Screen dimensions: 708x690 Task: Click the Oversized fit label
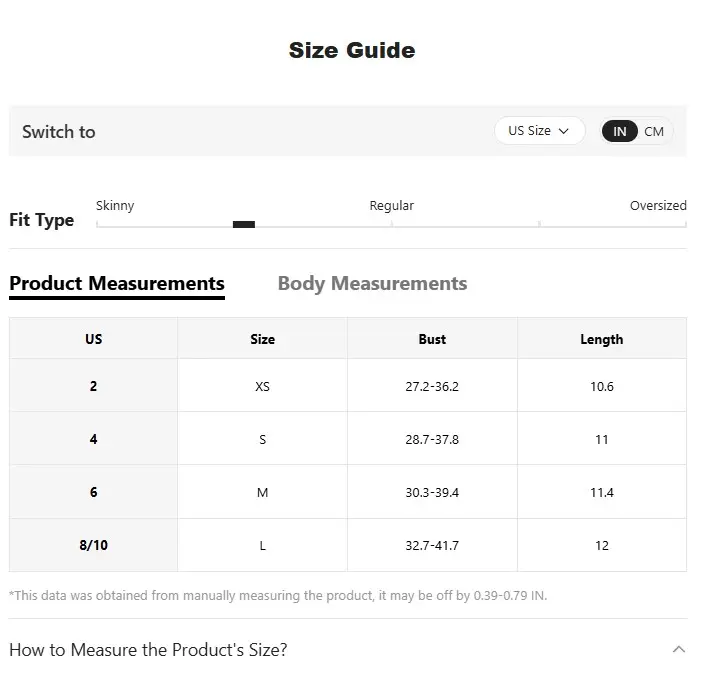click(x=657, y=205)
